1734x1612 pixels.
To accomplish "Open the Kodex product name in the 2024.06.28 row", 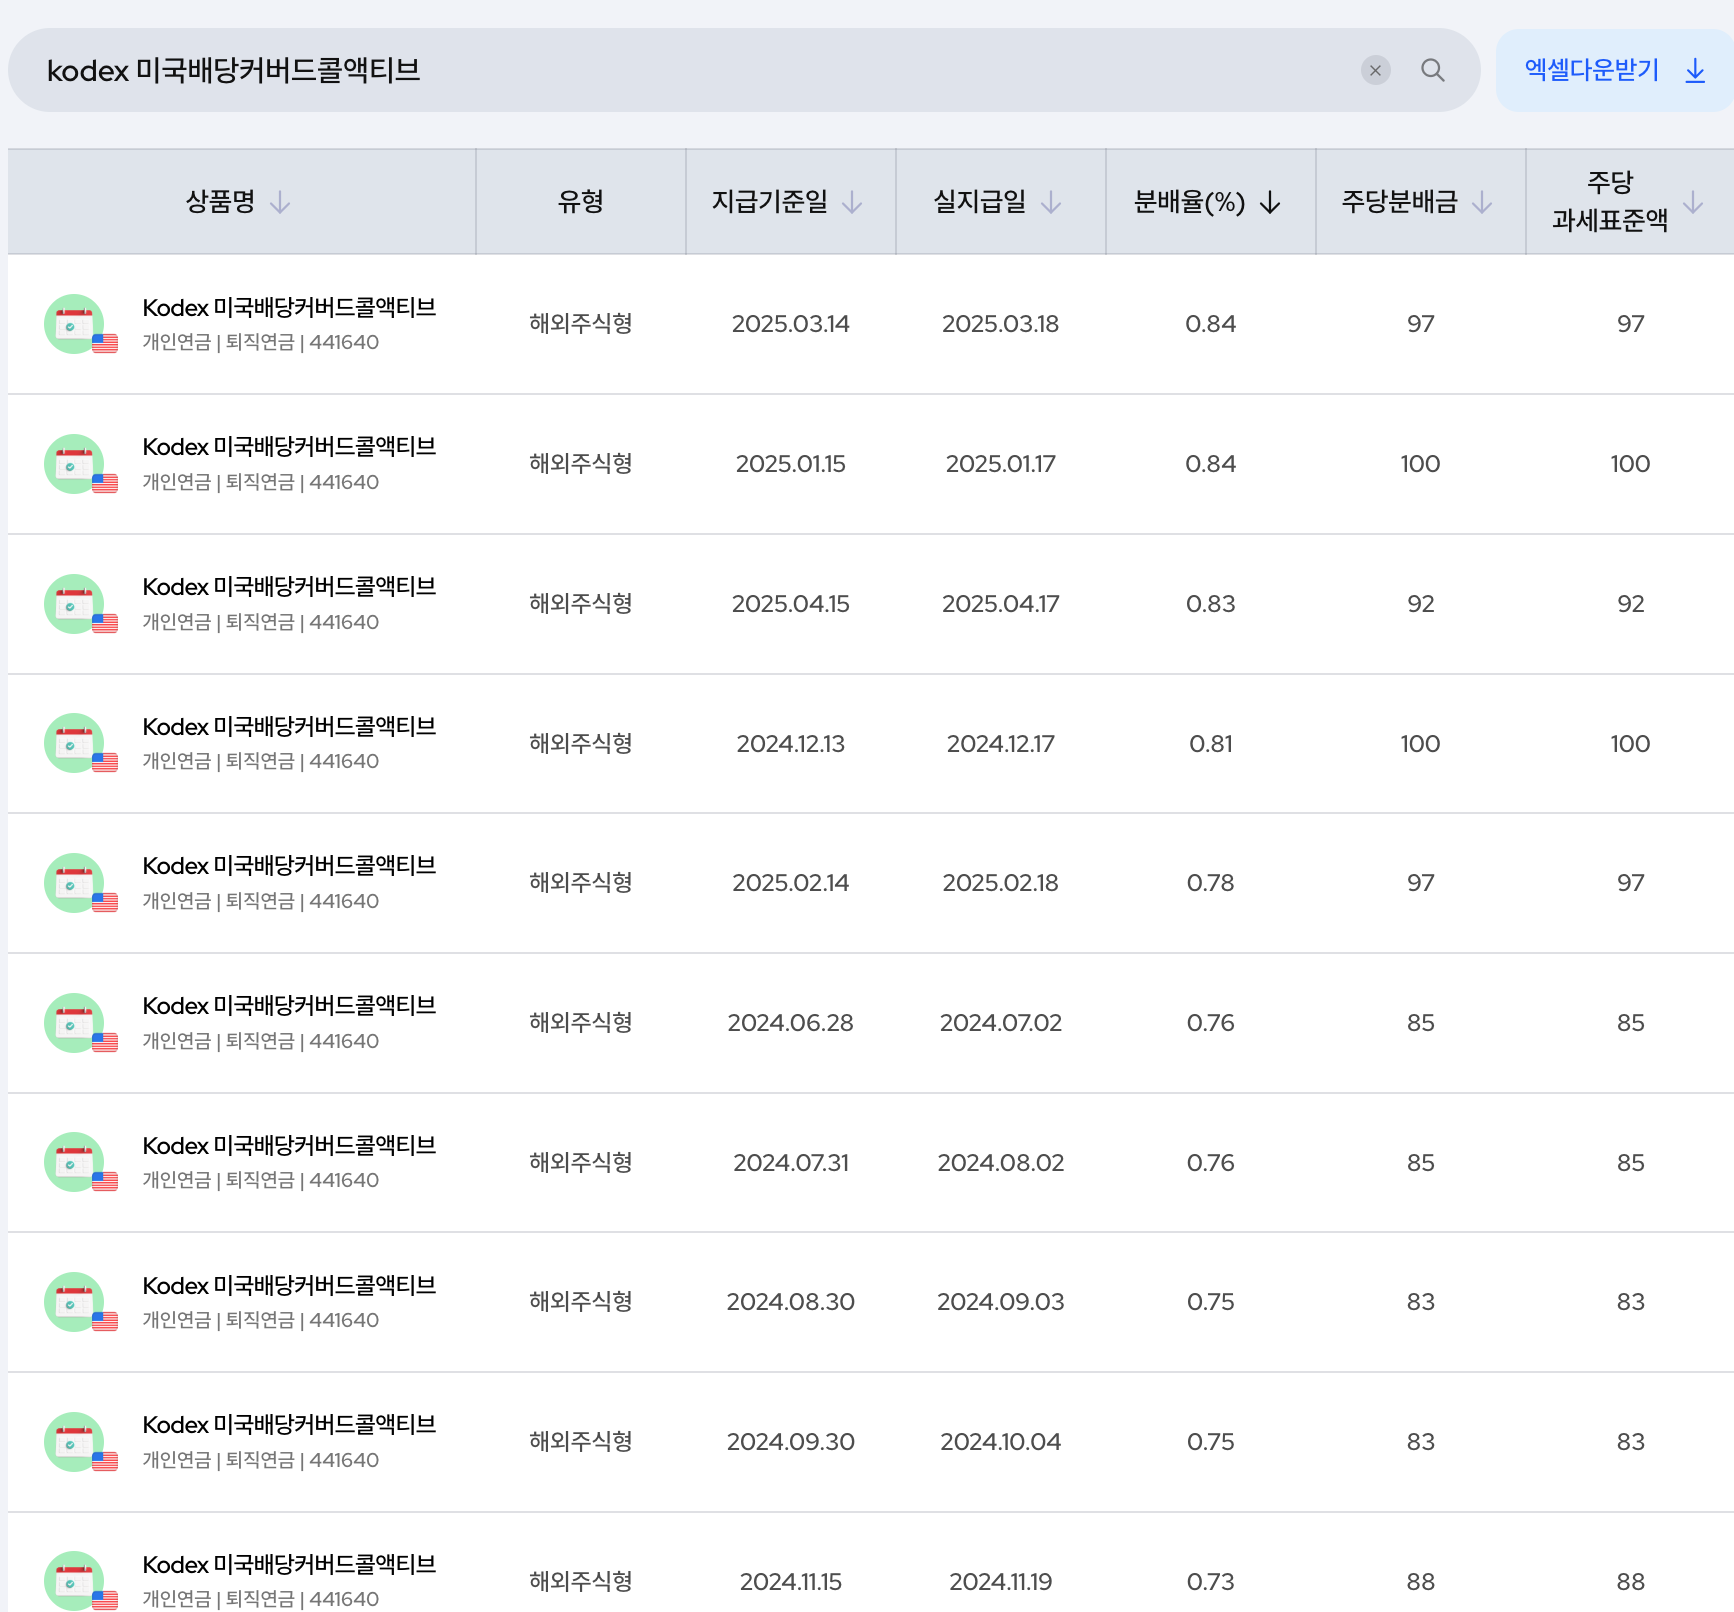I will pyautogui.click(x=289, y=1006).
